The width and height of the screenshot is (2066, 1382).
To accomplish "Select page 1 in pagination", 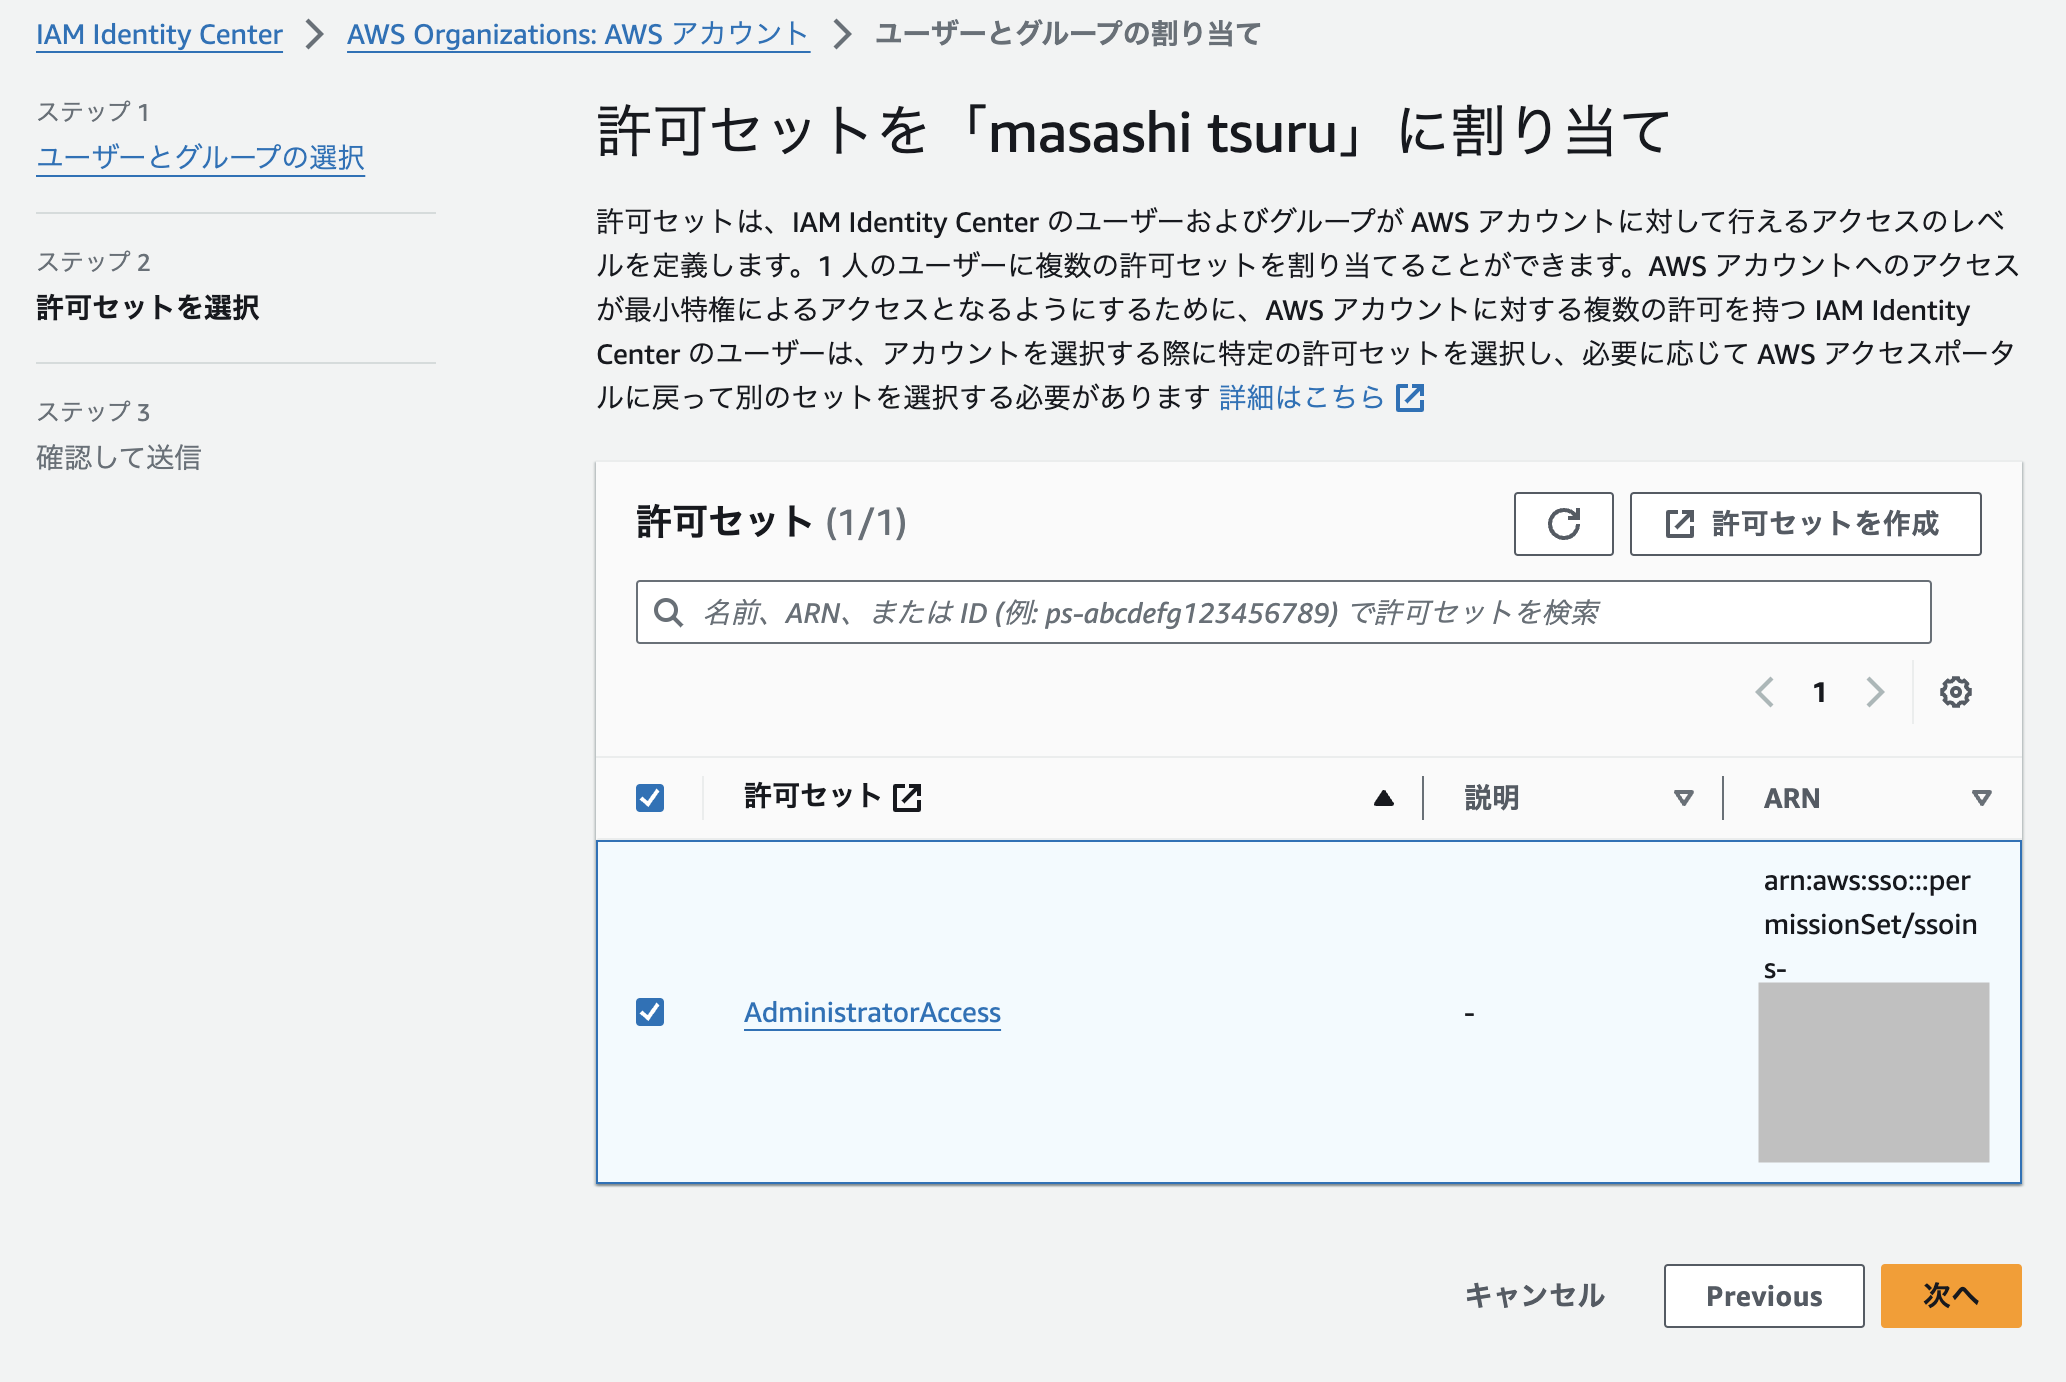I will click(1820, 692).
